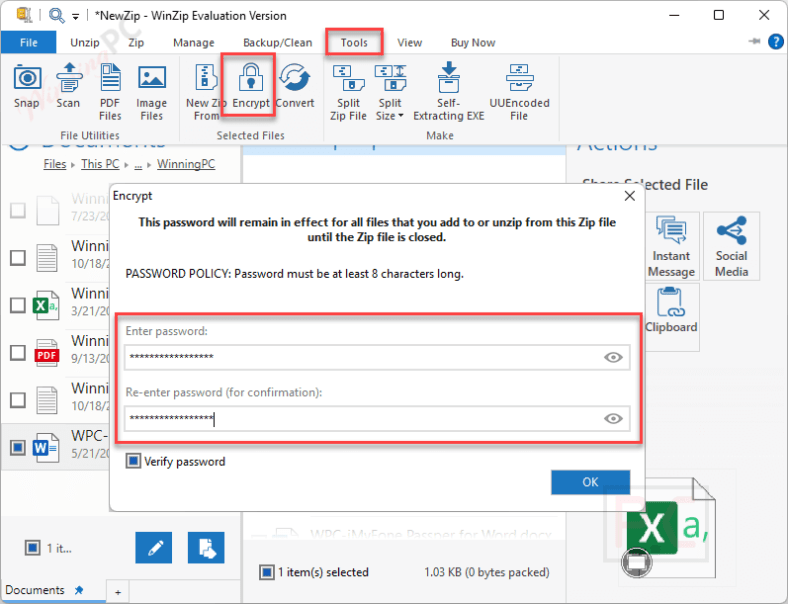
Task: Click the WinningPC breadcrumb link
Action: (x=186, y=164)
